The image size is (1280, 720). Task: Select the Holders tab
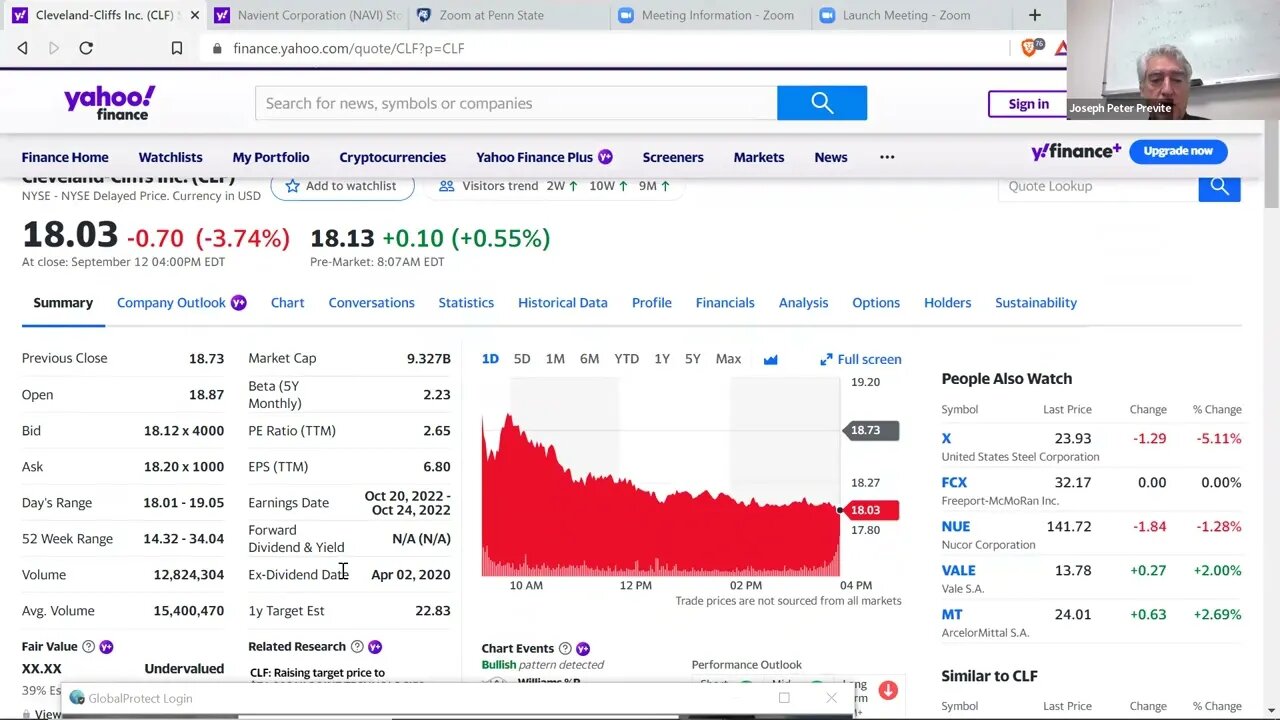coord(947,303)
